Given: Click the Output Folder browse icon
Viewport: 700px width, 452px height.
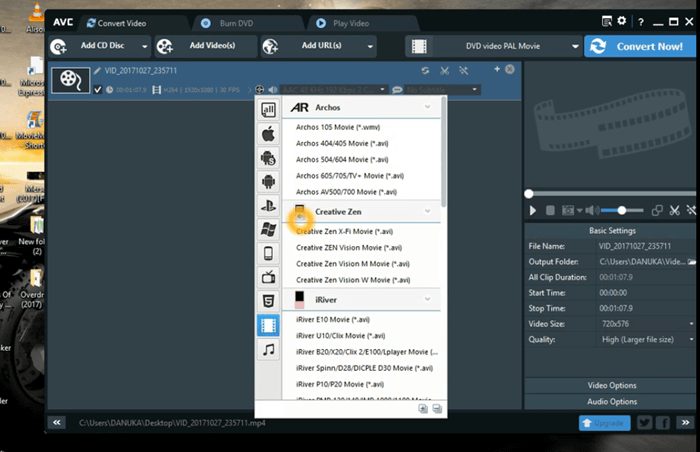Looking at the screenshot, I should pos(692,262).
